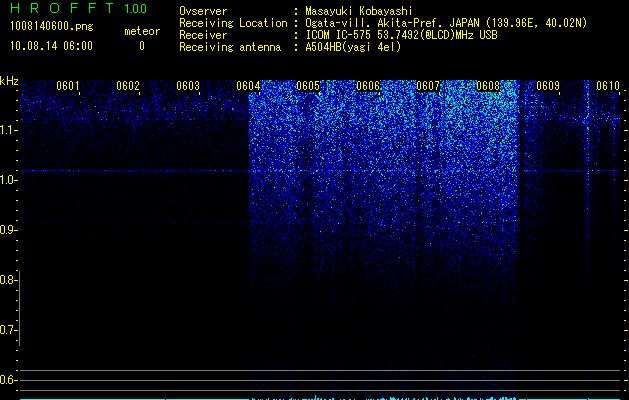
Task: Click the Receiving Location label
Action: pyautogui.click(x=233, y=23)
